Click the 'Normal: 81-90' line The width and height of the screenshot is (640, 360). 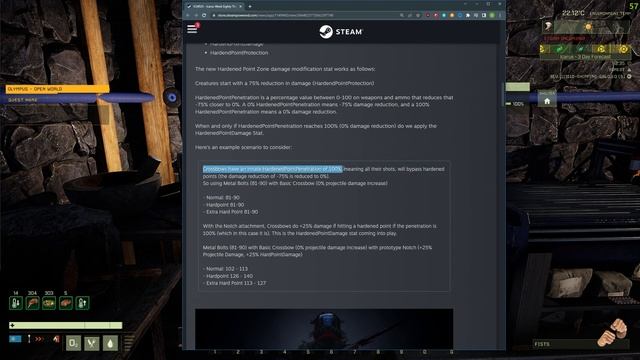[x=222, y=198]
